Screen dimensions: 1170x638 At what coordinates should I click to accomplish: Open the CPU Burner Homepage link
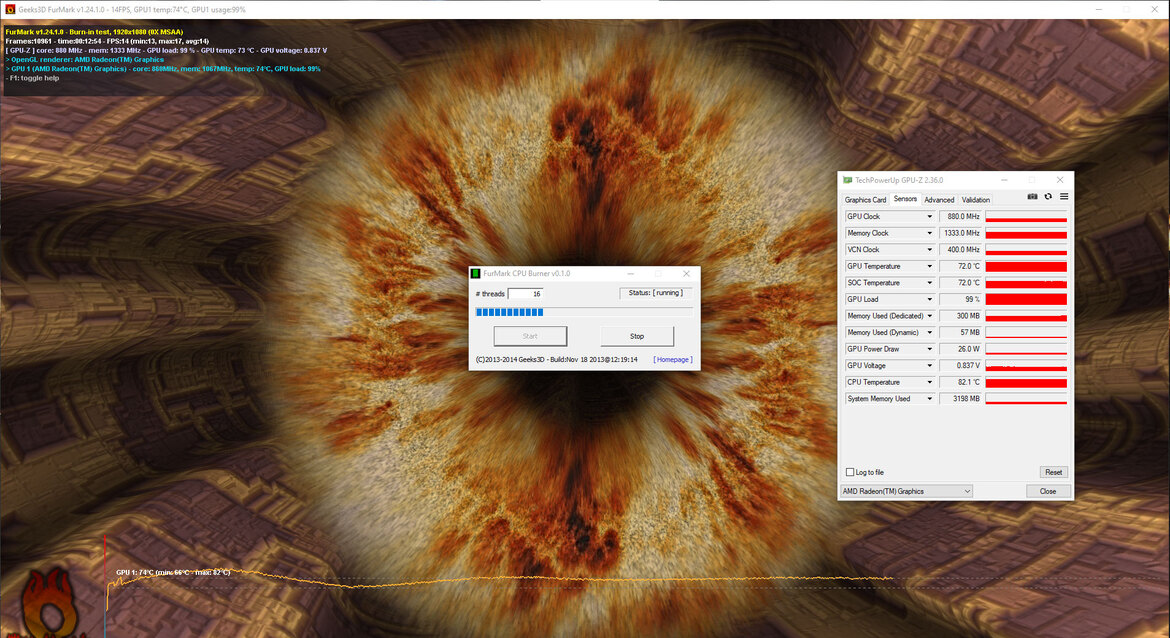point(673,360)
